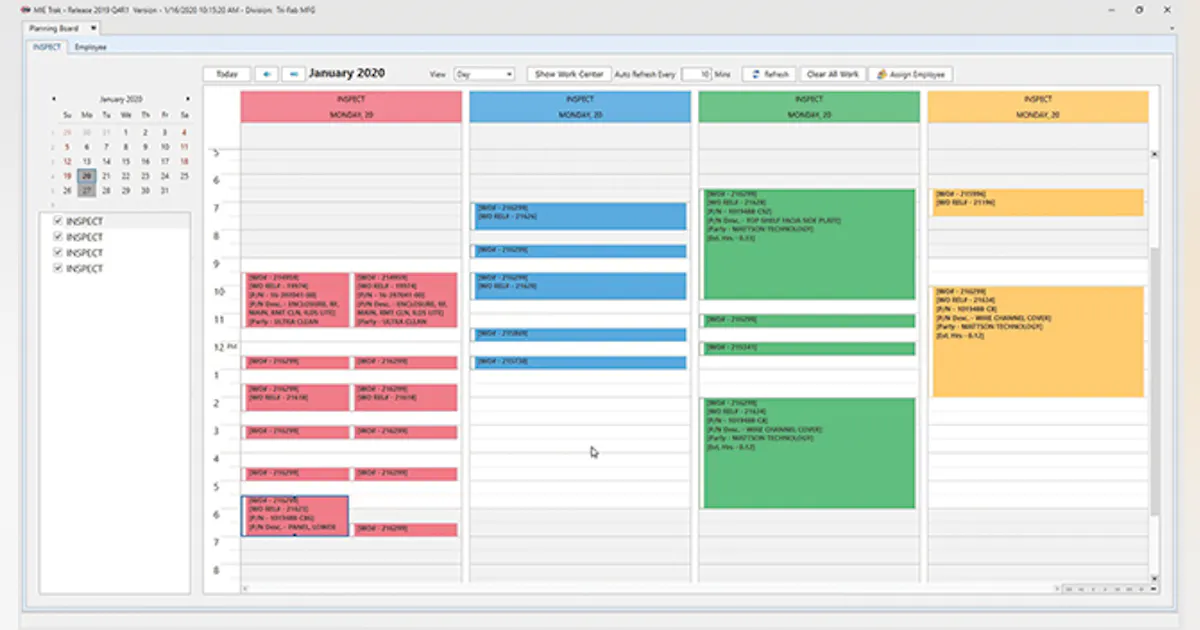
Task: Select green TOP SHELF FACIA SIDE PLATE appointment
Action: (809, 244)
